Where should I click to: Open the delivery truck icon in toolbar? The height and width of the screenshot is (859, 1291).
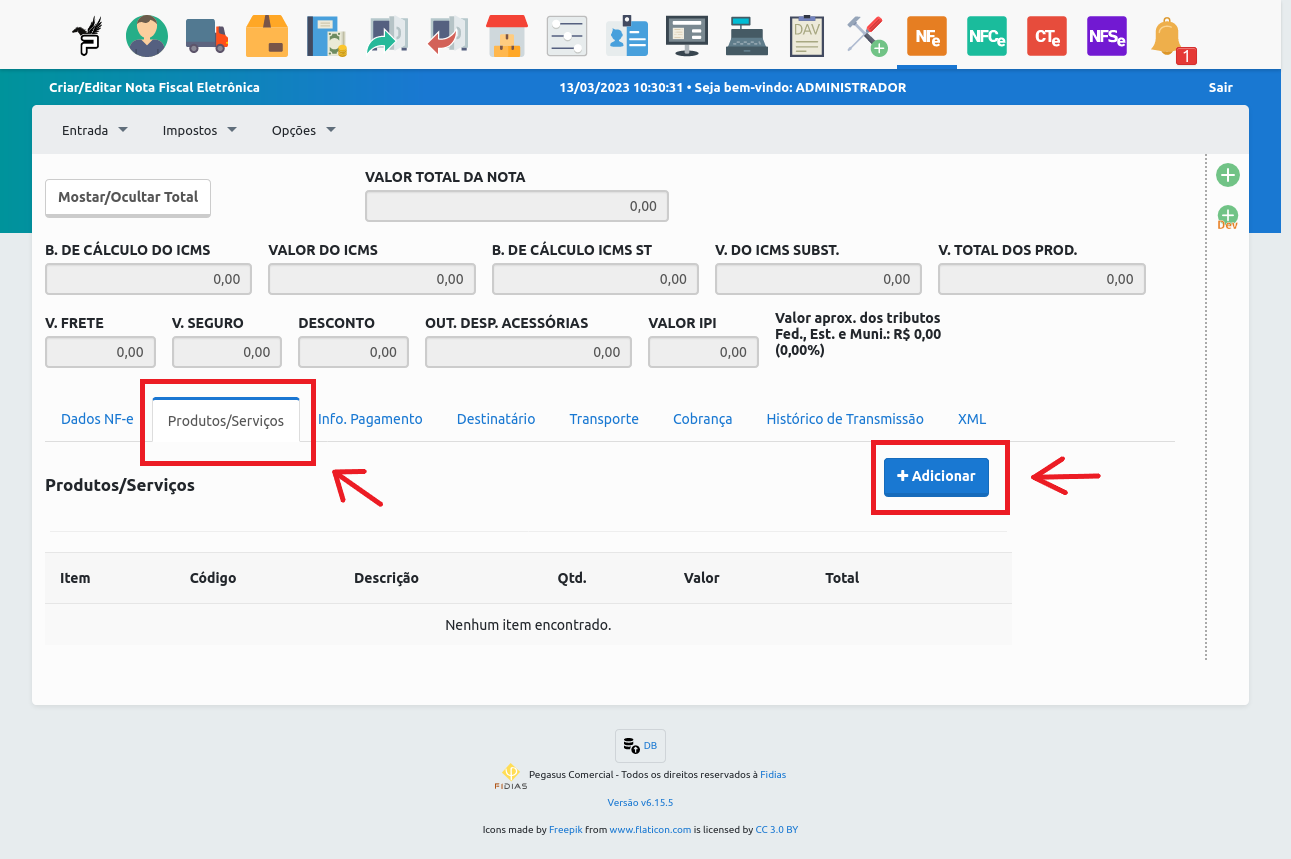[207, 36]
